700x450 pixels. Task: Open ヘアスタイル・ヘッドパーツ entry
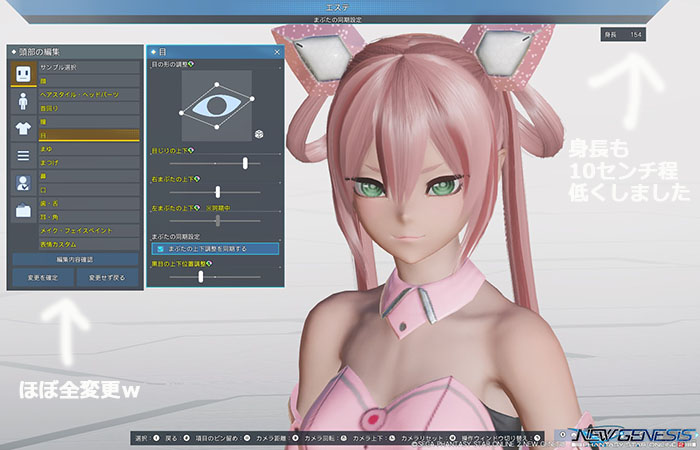pos(89,95)
